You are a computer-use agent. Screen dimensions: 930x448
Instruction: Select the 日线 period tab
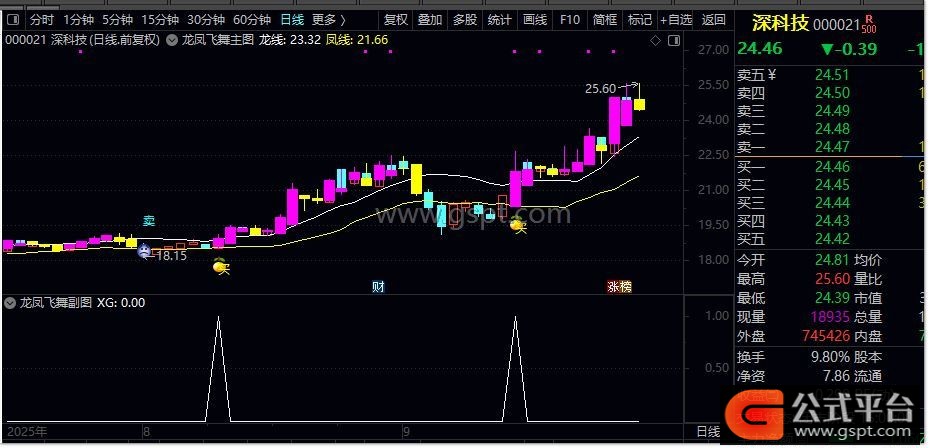(291, 19)
